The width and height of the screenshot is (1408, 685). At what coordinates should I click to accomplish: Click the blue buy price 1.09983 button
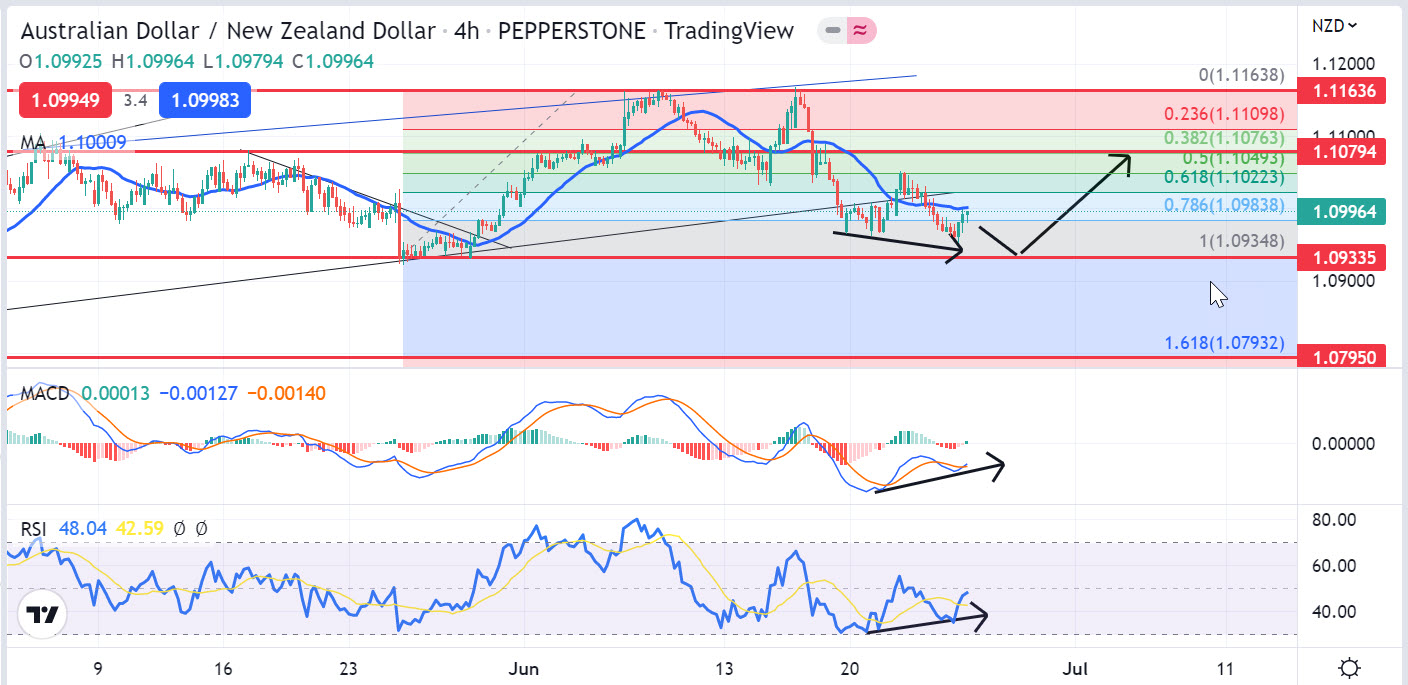[x=210, y=101]
